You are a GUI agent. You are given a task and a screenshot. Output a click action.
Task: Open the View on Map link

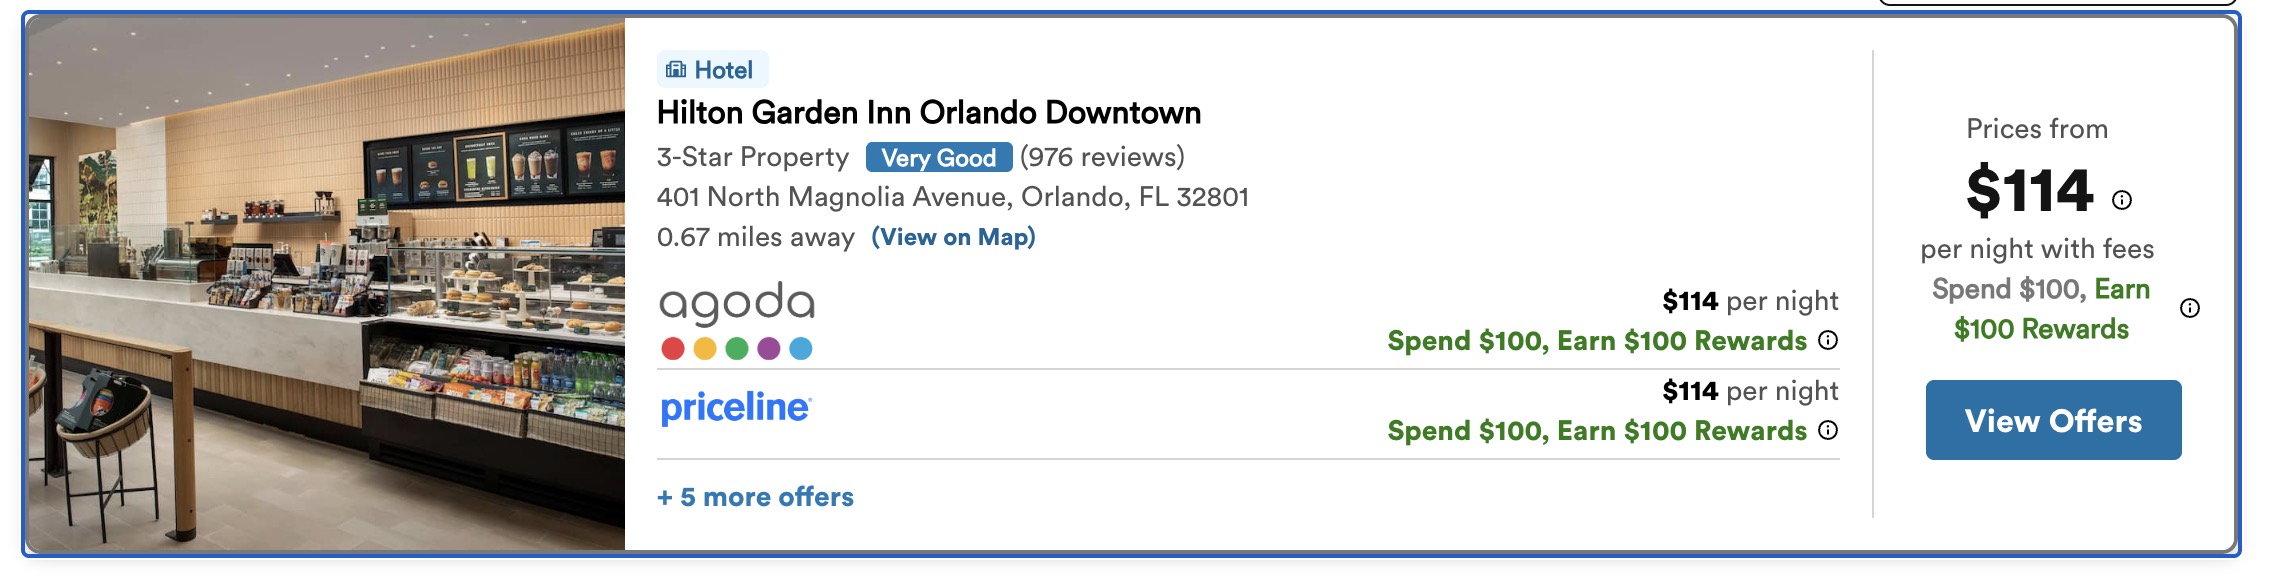953,237
